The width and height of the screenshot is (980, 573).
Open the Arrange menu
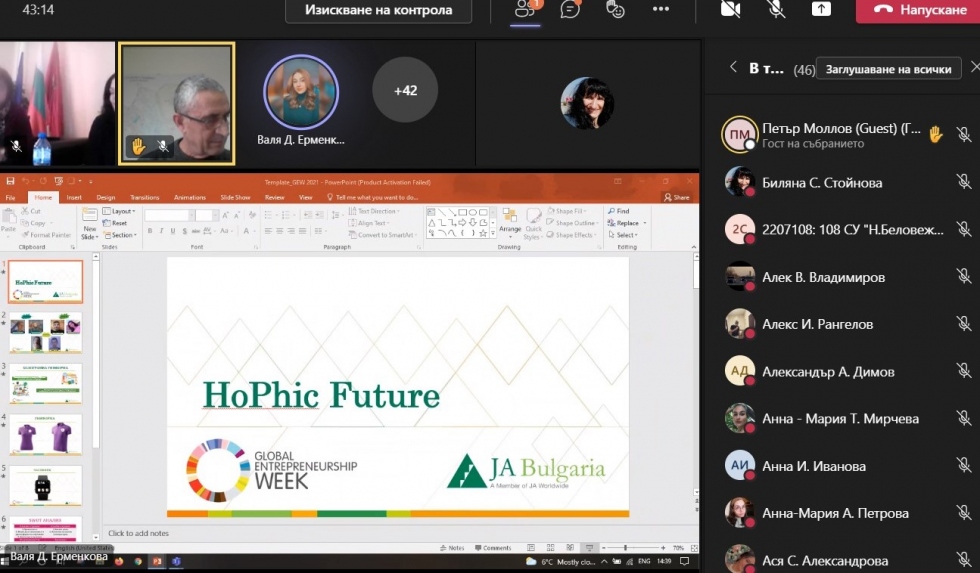pyautogui.click(x=509, y=224)
